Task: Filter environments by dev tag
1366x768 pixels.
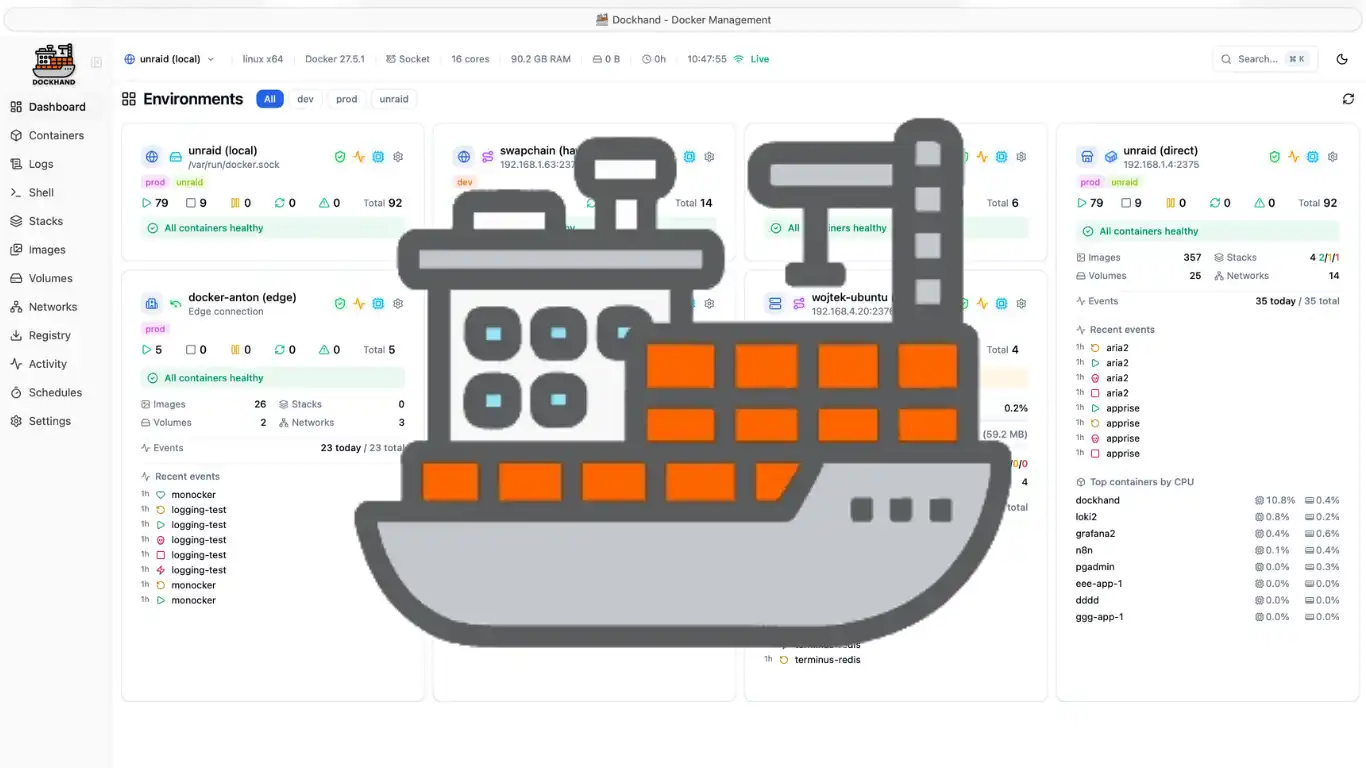Action: pos(305,99)
